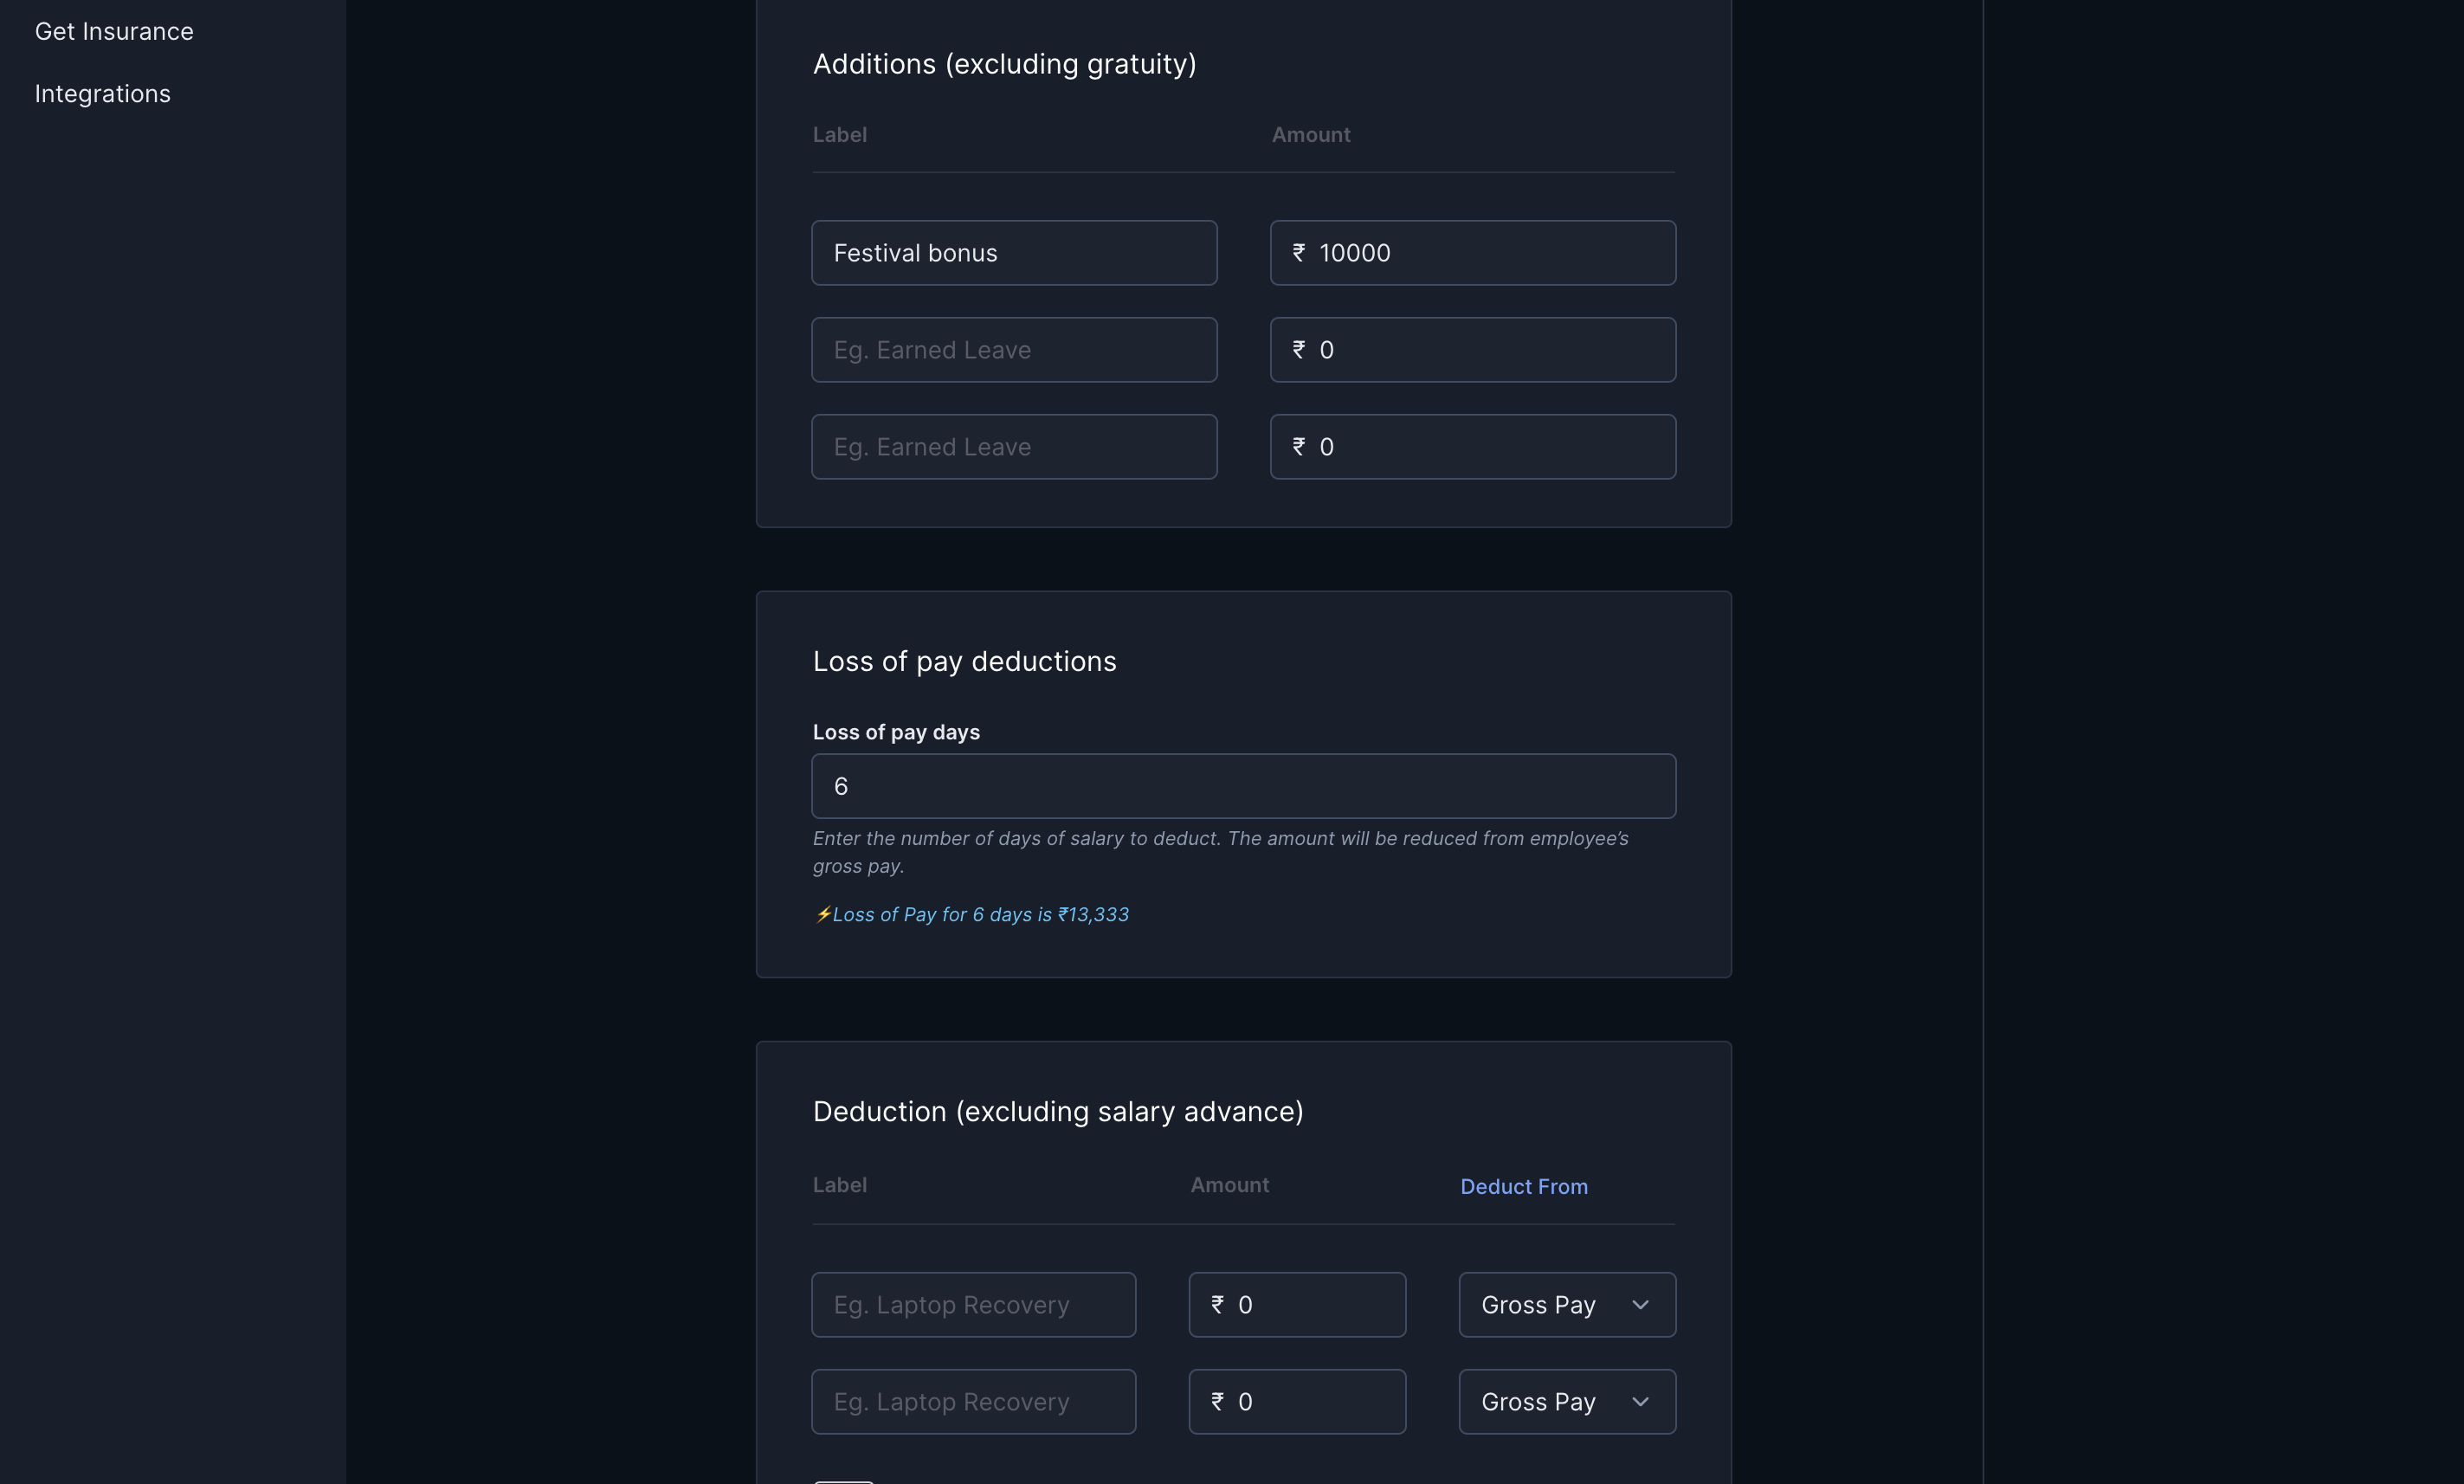This screenshot has height=1484, width=2464.
Task: Click the Rupee icon in first deduction row
Action: (x=1216, y=1303)
